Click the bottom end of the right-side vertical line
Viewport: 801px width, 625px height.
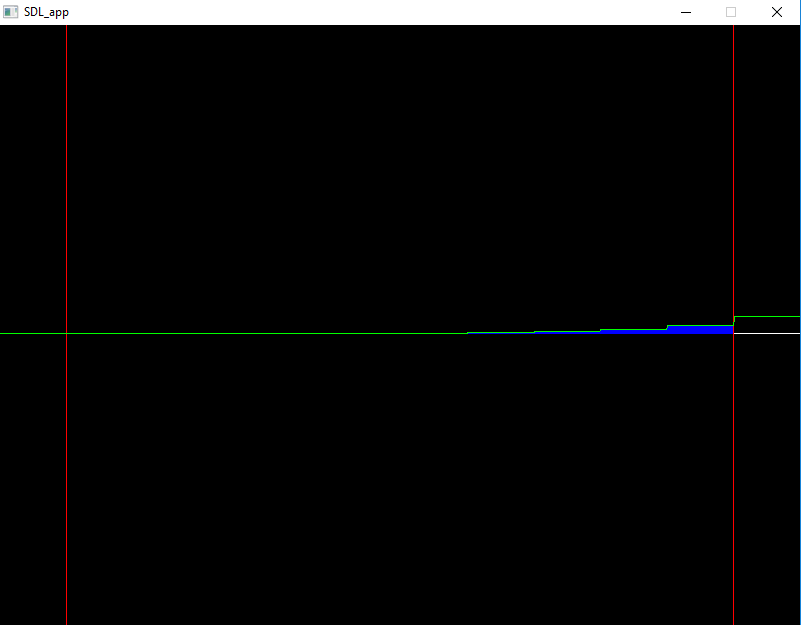733,621
